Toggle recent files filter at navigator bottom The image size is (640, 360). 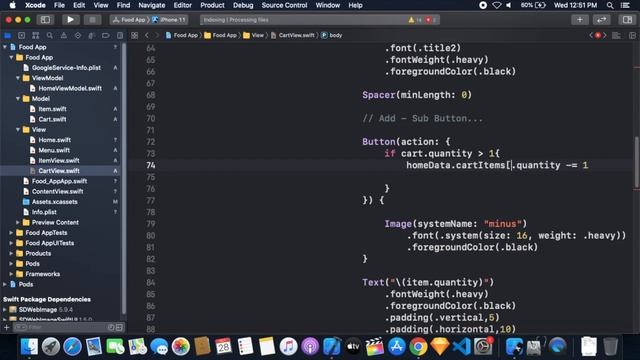coord(111,327)
